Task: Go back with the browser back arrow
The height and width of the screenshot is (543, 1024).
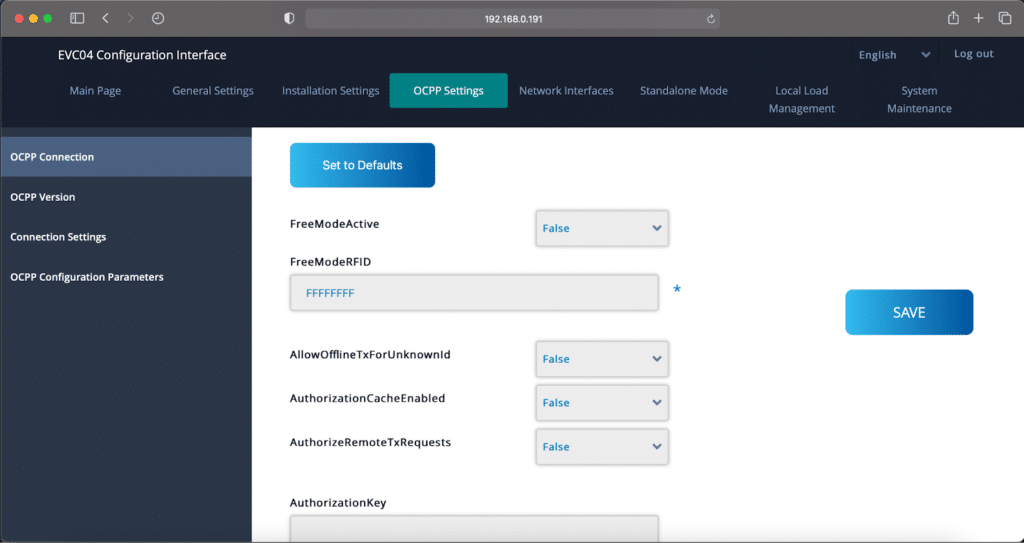Action: 105,18
